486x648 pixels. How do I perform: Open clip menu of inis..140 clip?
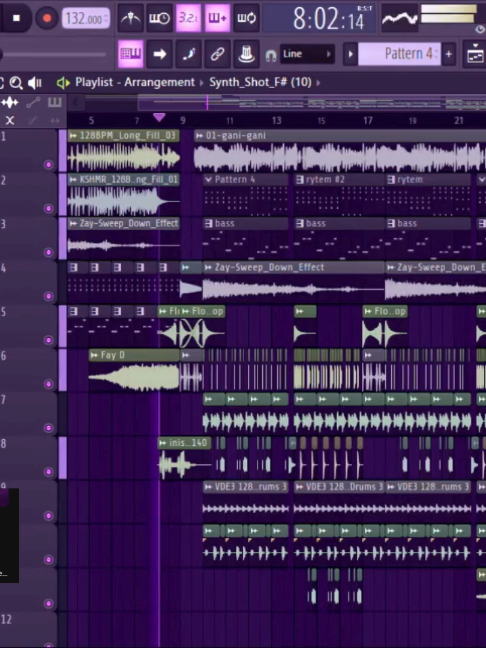coord(163,443)
